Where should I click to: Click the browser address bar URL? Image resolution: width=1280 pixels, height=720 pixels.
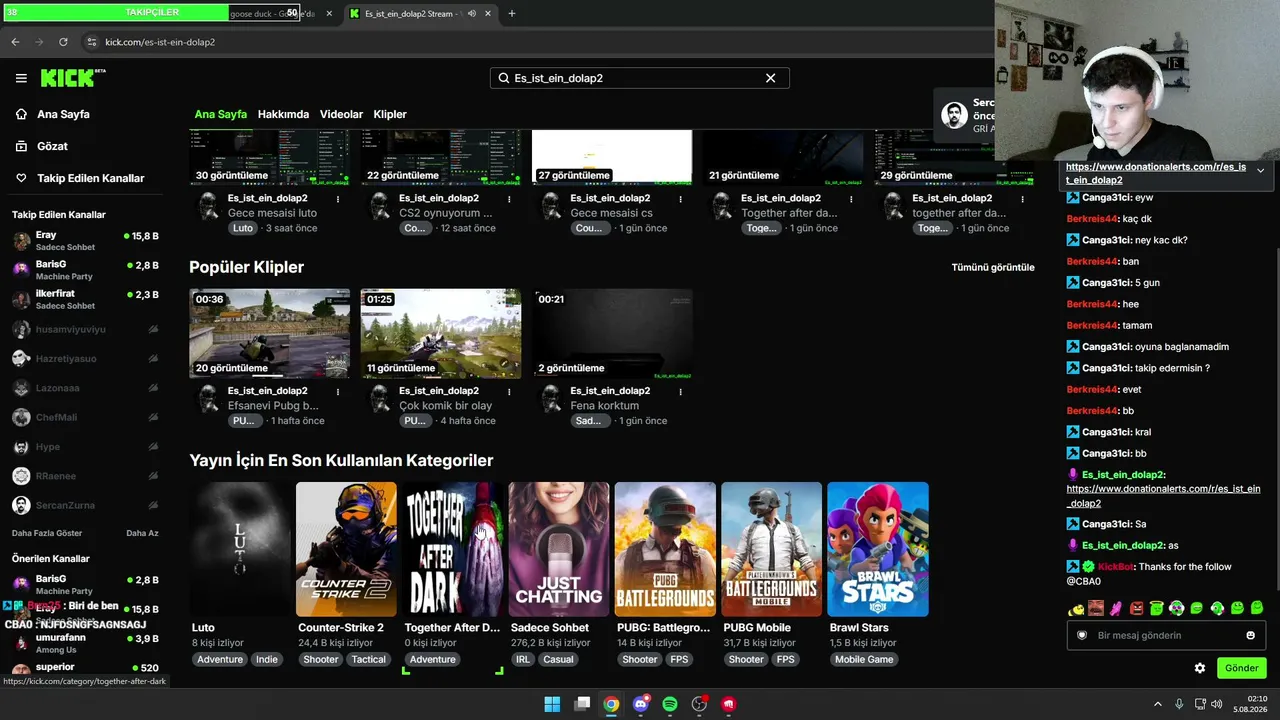tap(160, 42)
